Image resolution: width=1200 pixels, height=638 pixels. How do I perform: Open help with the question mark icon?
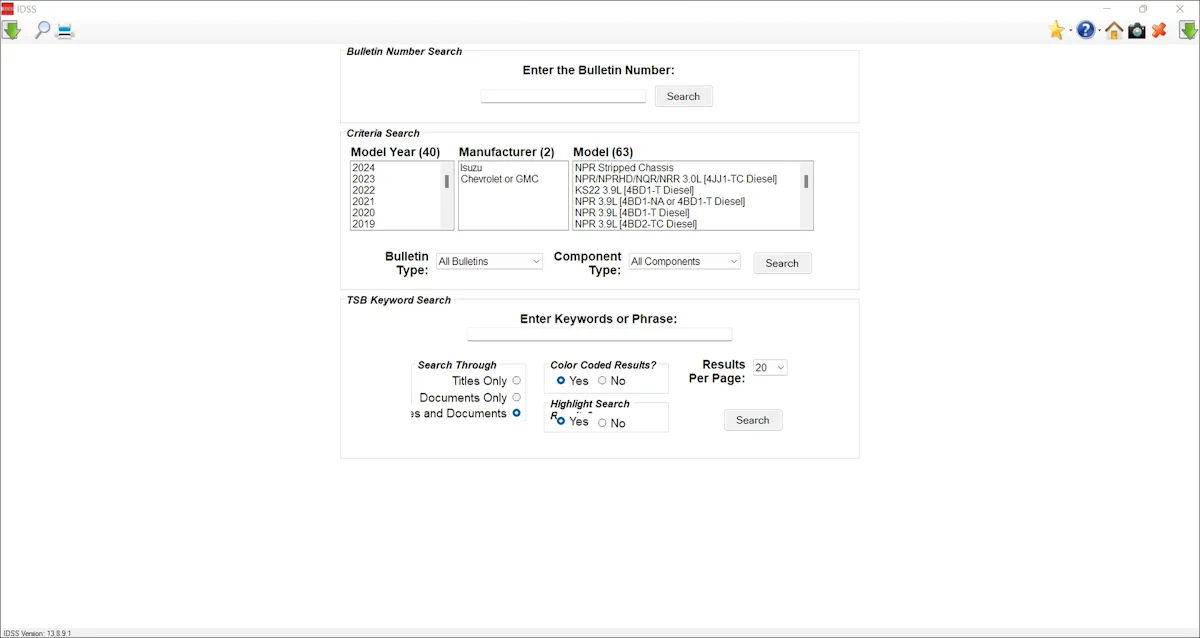point(1085,30)
